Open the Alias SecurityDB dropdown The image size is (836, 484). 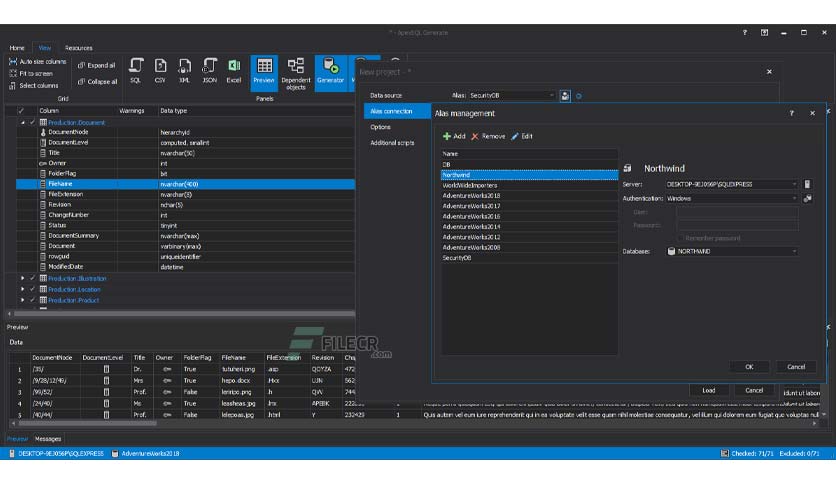click(x=551, y=95)
